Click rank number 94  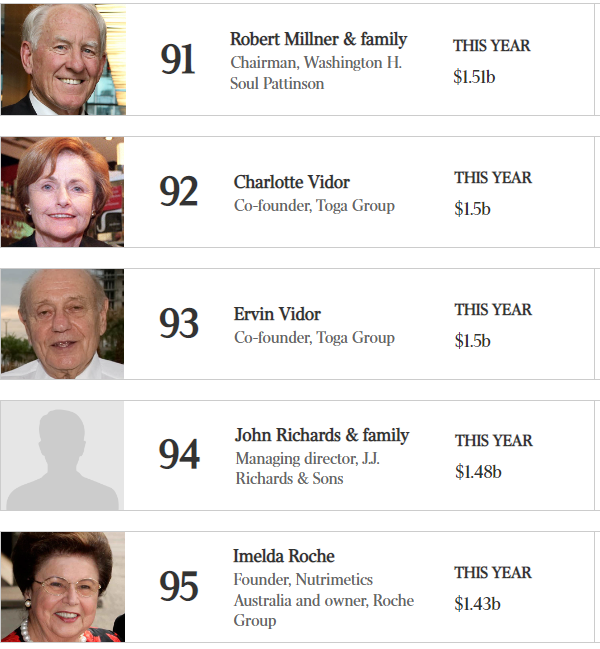179,454
